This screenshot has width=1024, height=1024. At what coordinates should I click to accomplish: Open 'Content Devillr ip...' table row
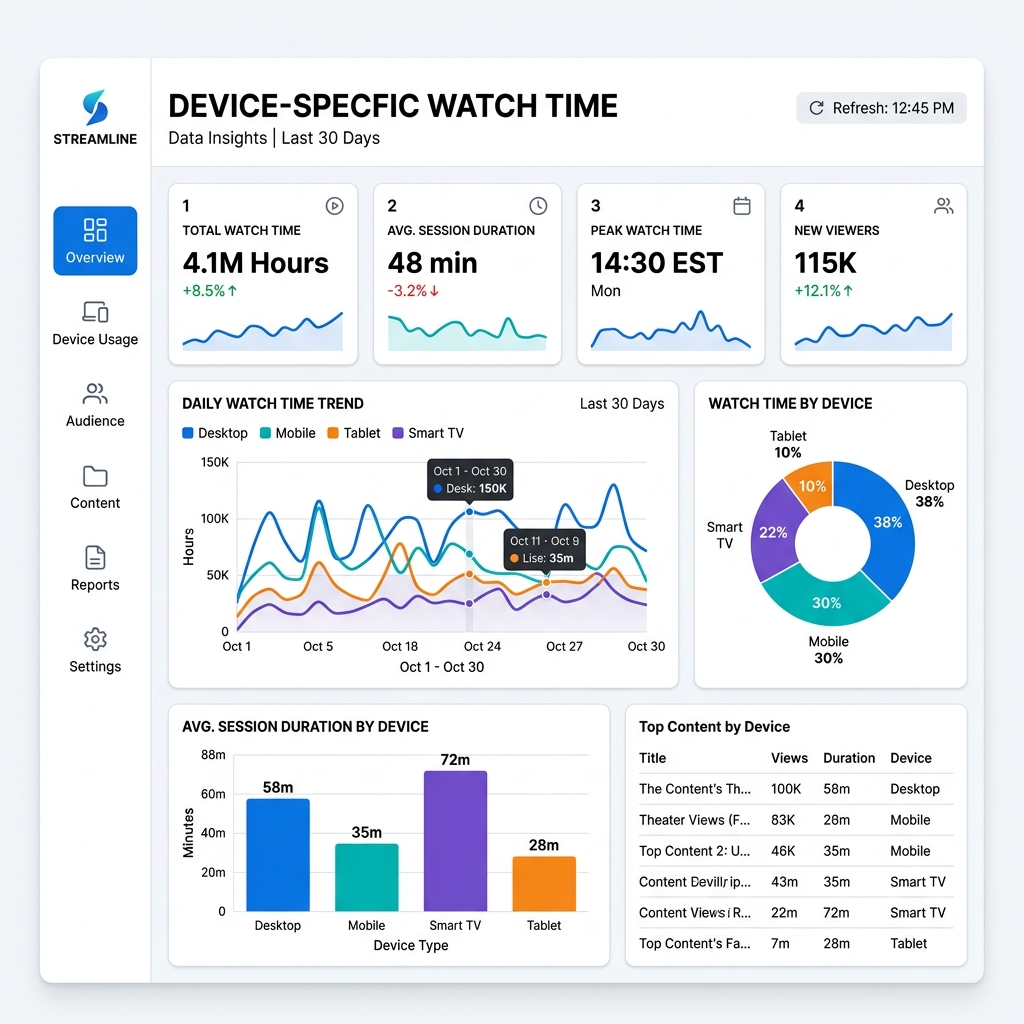click(795, 882)
